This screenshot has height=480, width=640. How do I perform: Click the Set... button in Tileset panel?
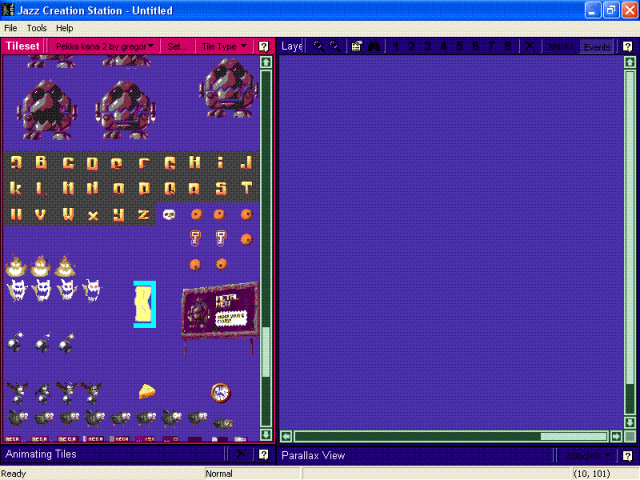coord(177,47)
